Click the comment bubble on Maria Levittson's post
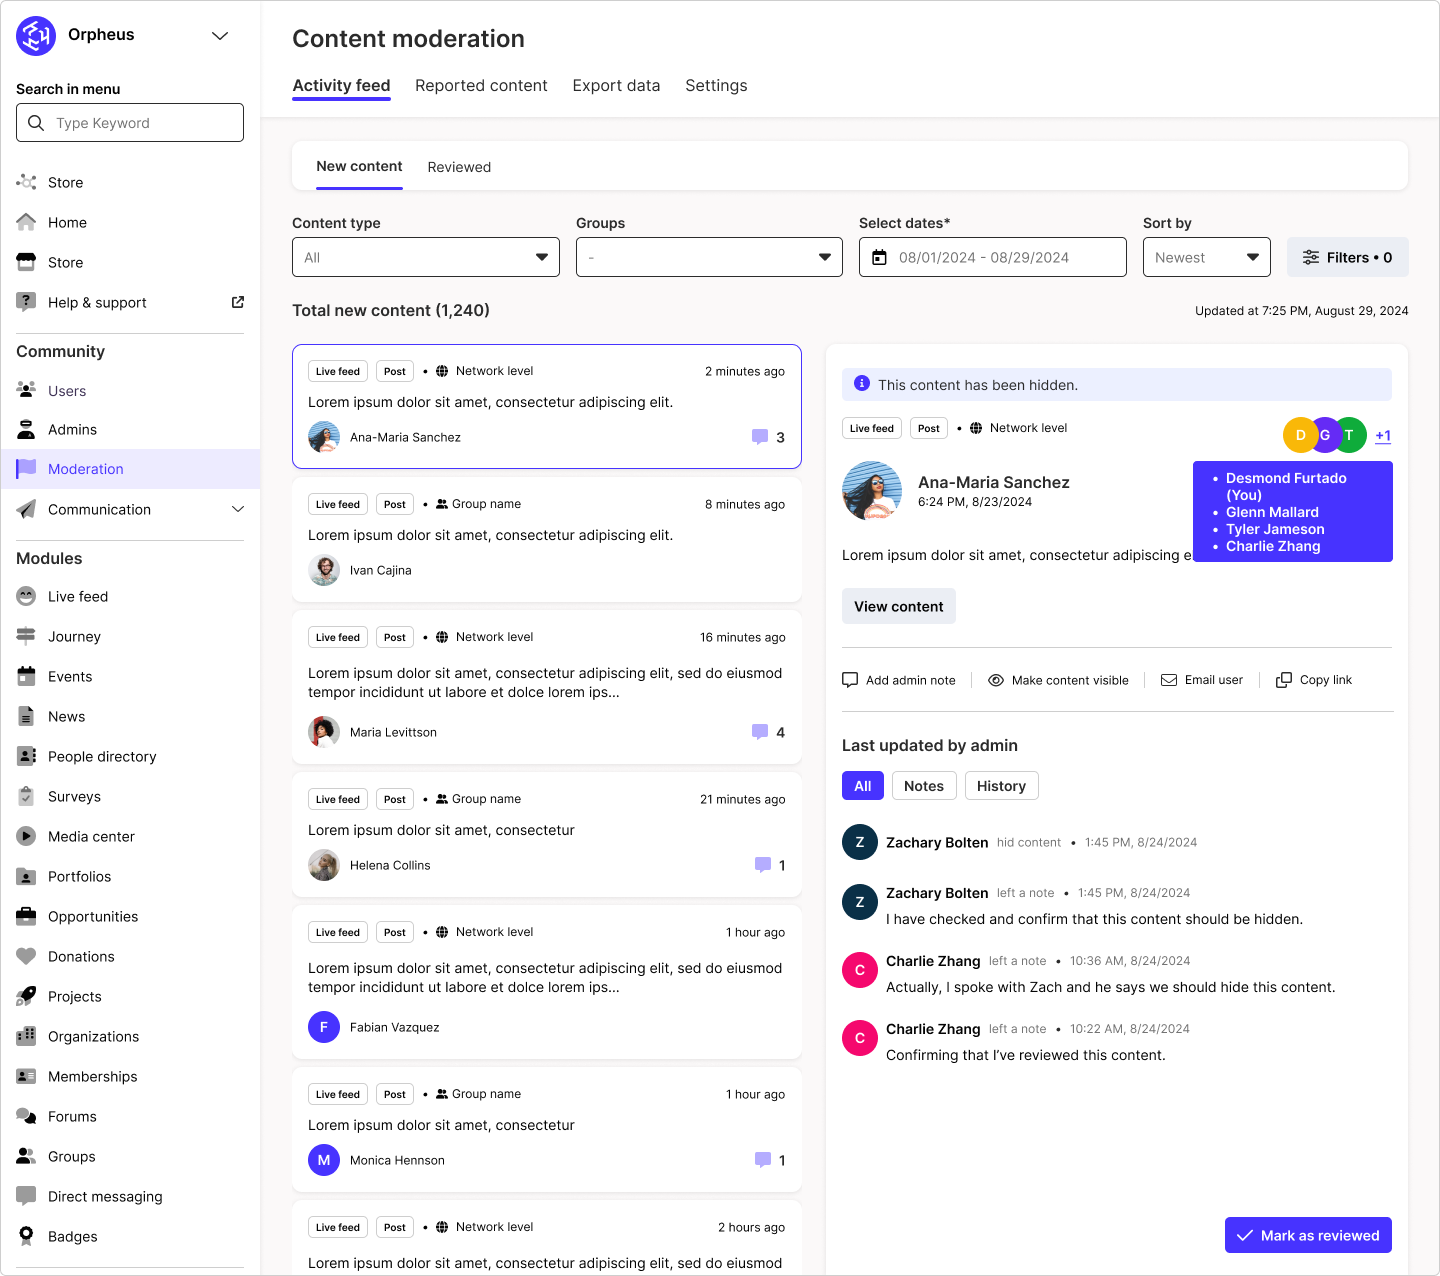Viewport: 1440px width, 1276px height. pos(760,732)
